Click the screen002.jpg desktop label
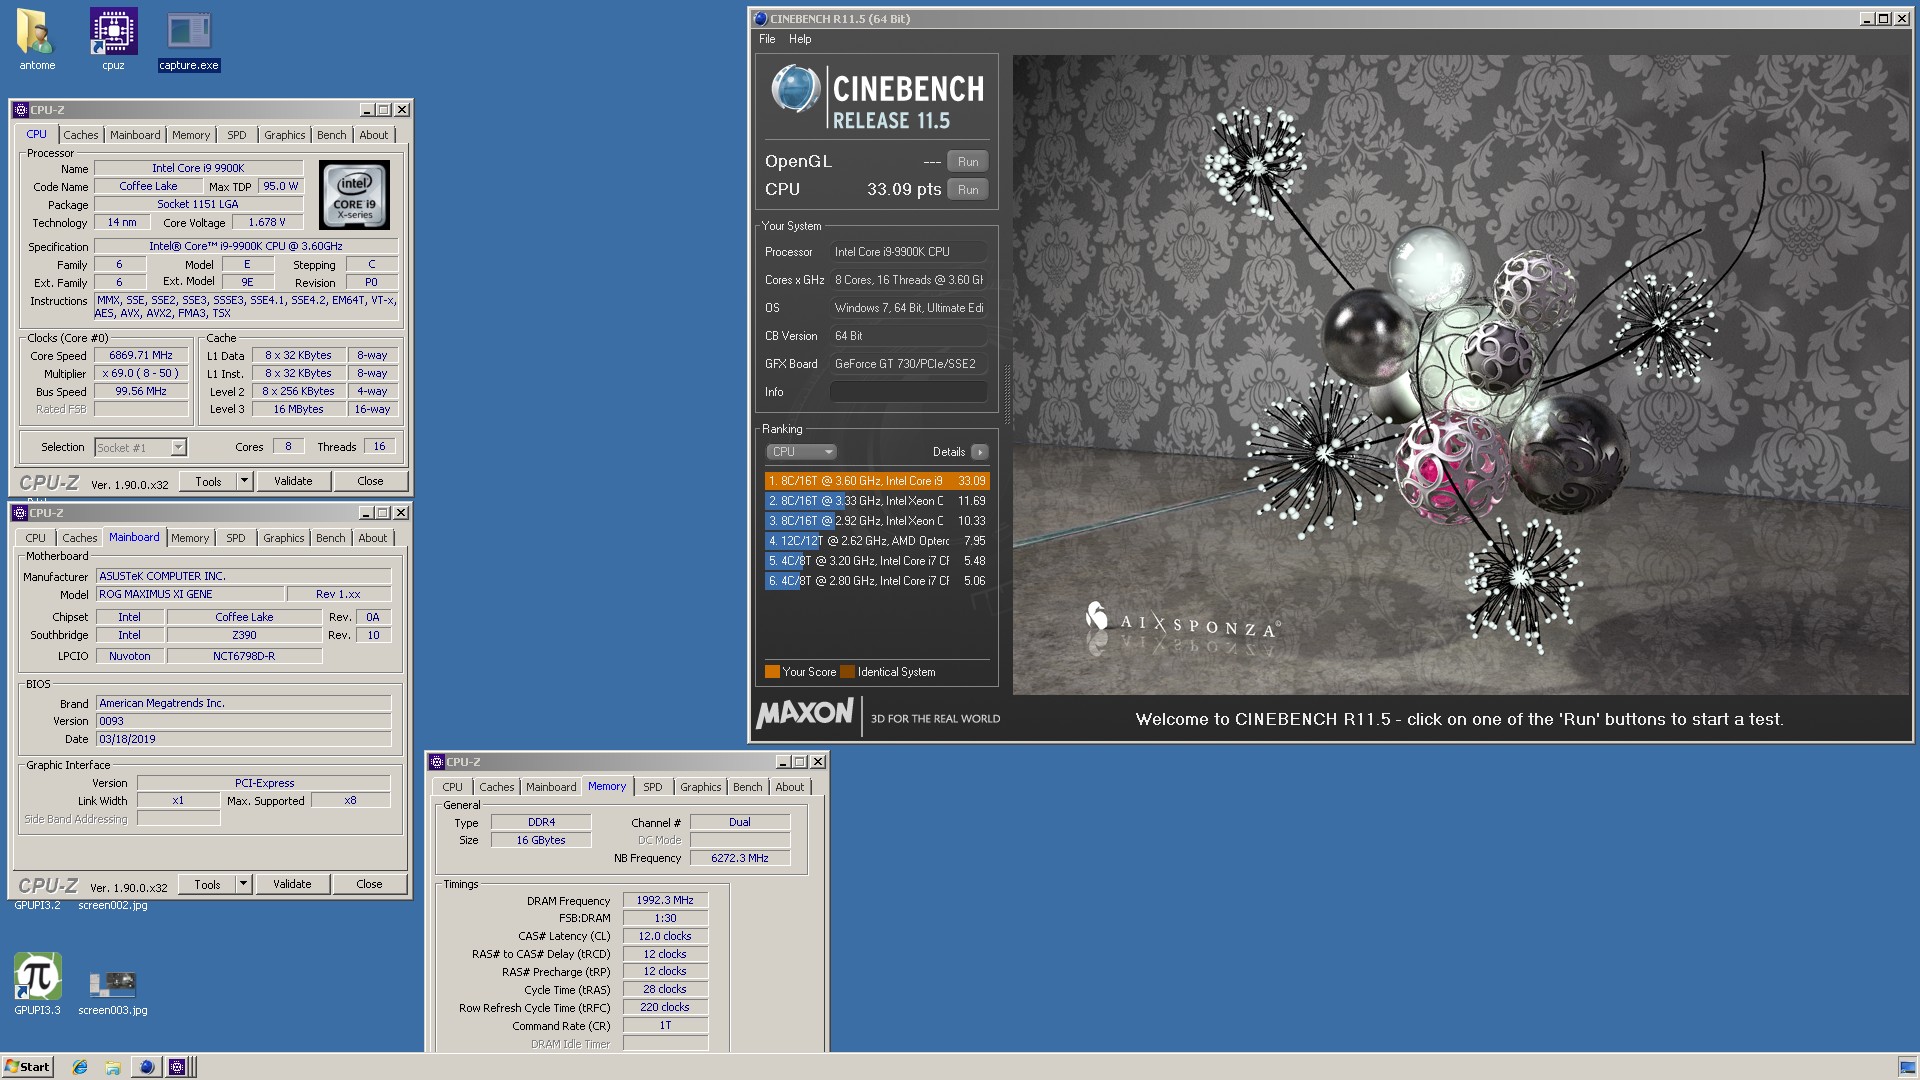 pos(113,905)
